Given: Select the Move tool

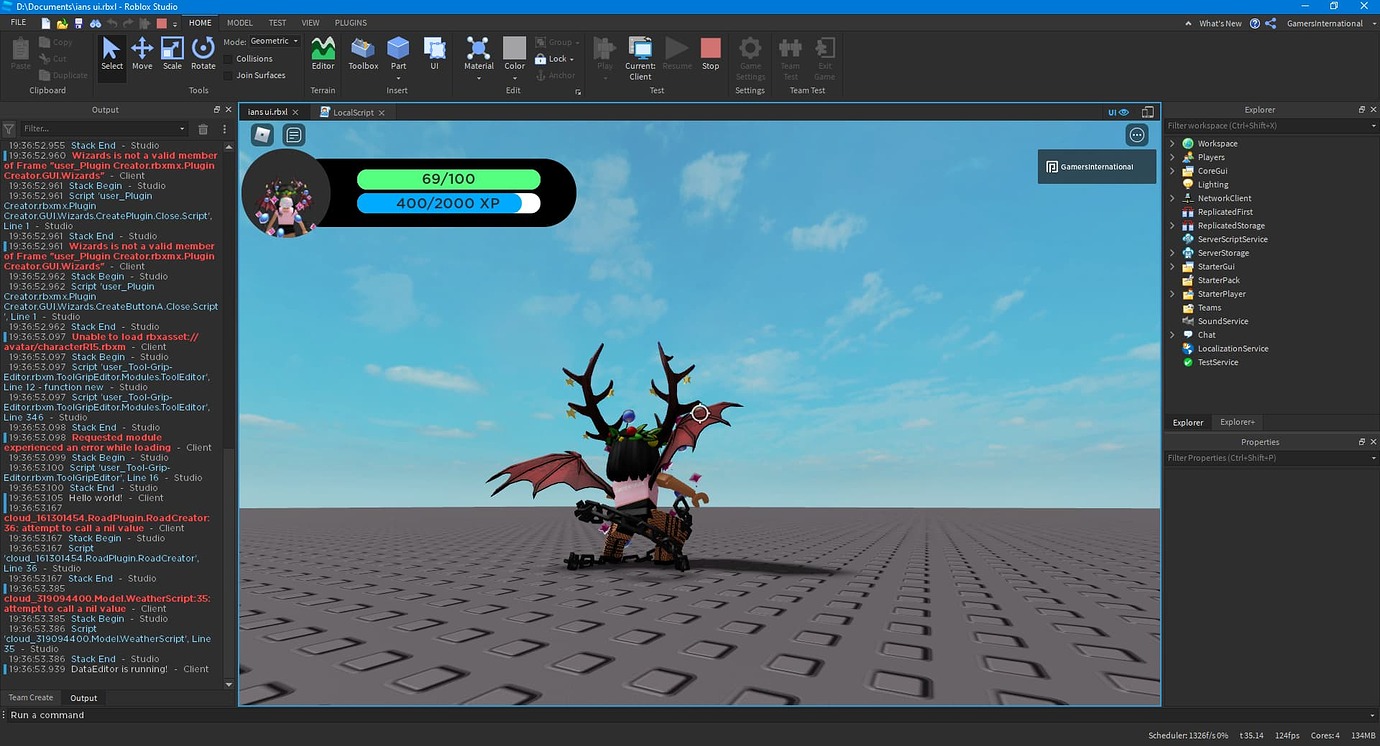Looking at the screenshot, I should [x=141, y=50].
